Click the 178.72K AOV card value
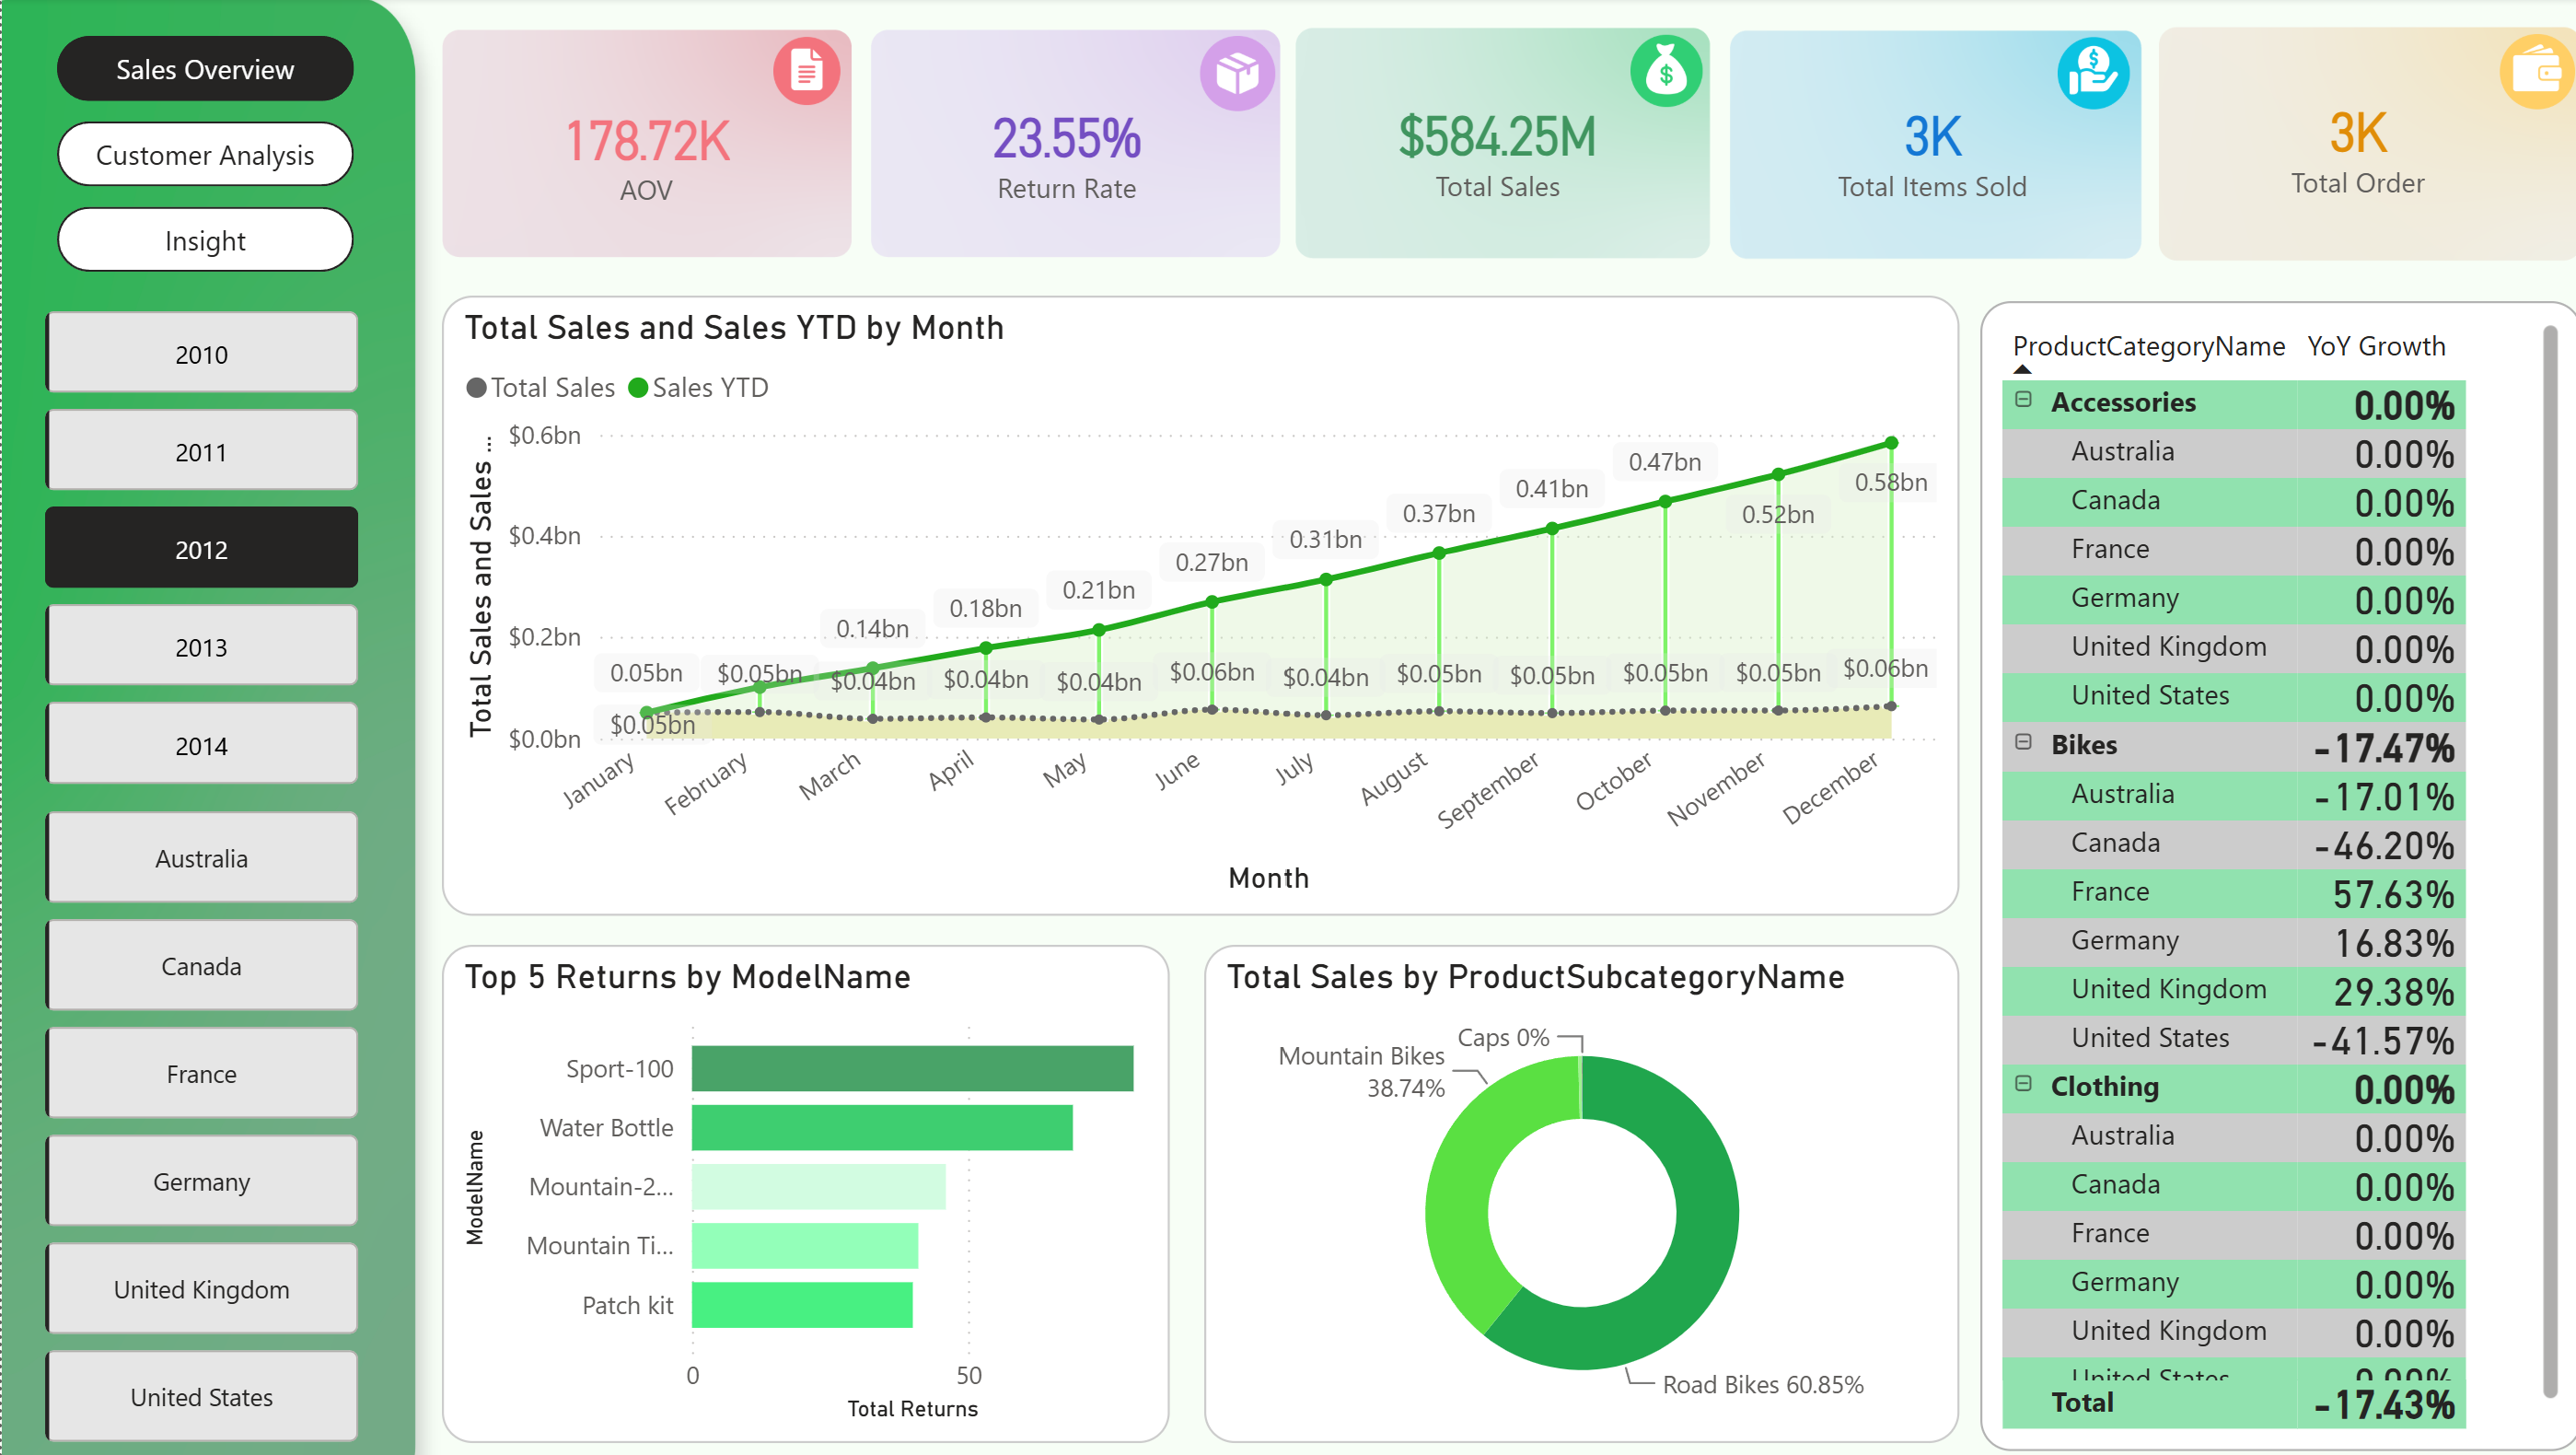The width and height of the screenshot is (2576, 1455). pyautogui.click(x=647, y=140)
